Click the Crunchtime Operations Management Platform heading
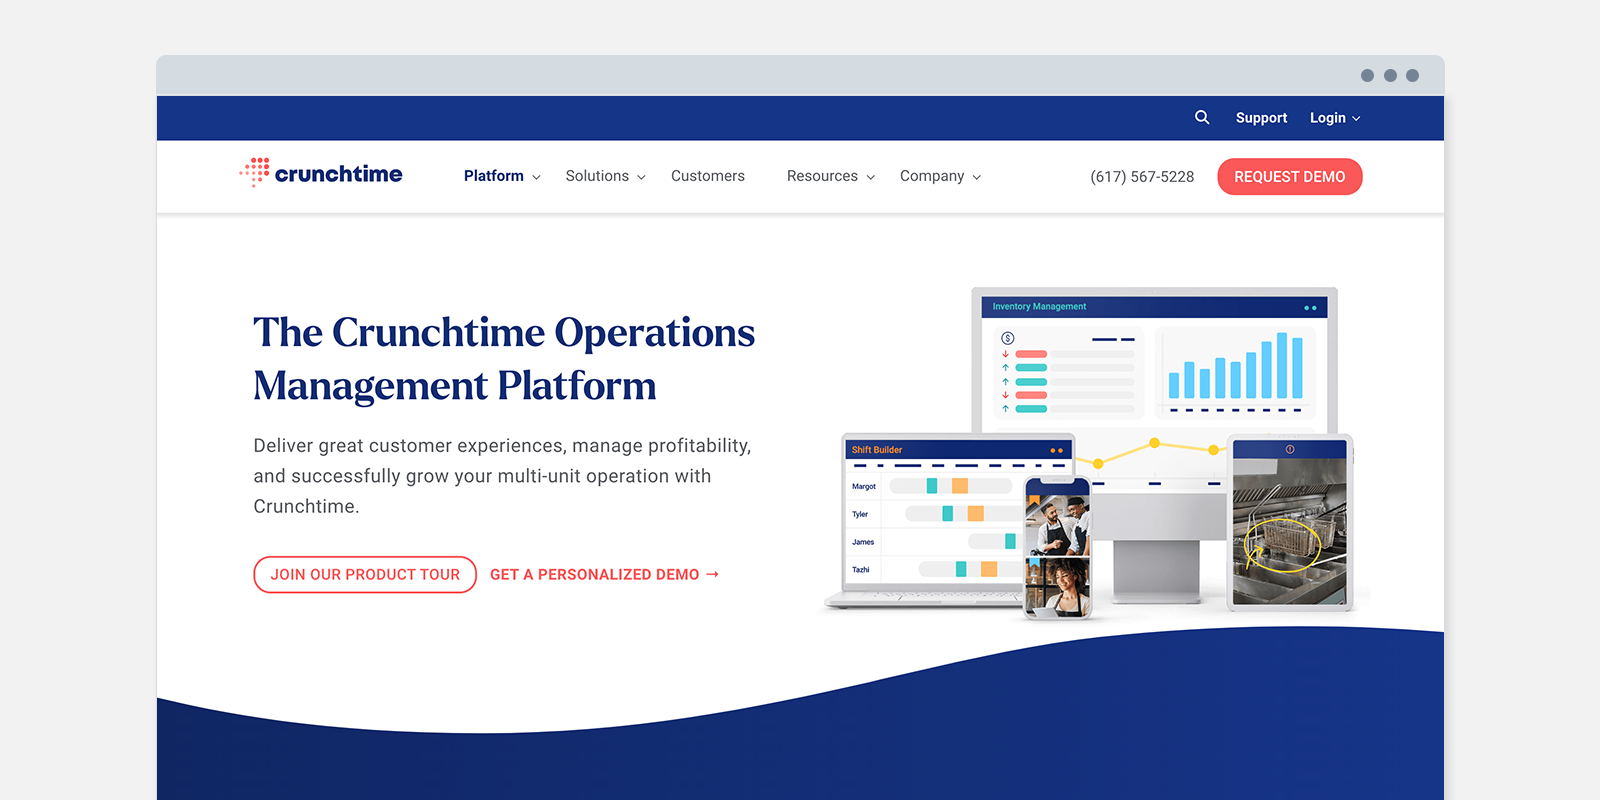1600x800 pixels. pos(504,359)
